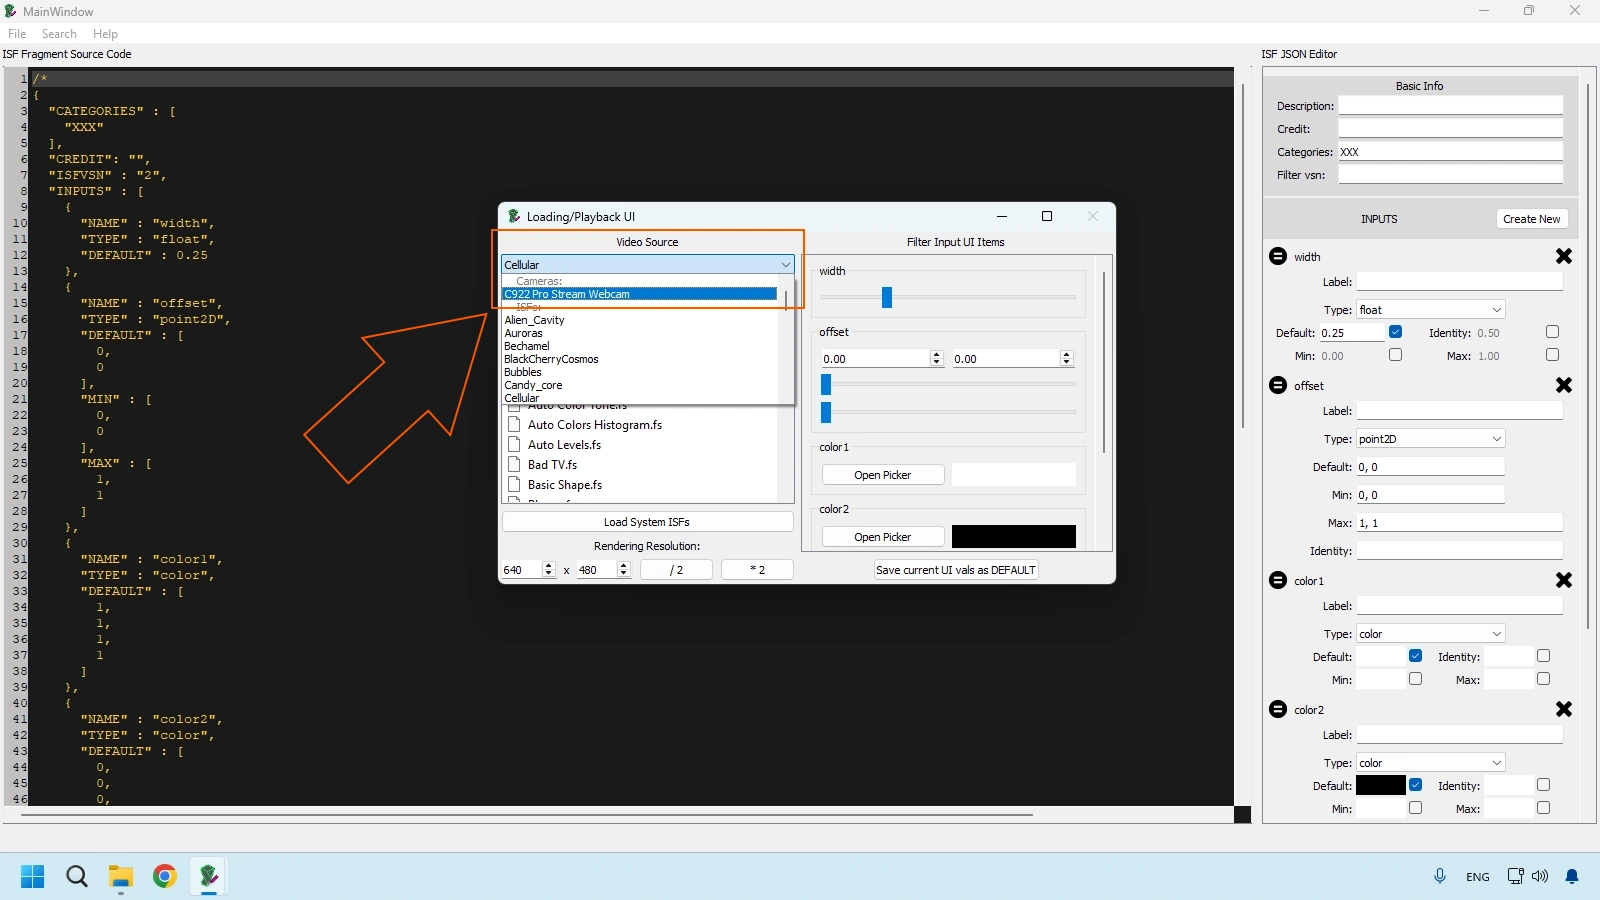Click the microphone tray icon

(1440, 876)
